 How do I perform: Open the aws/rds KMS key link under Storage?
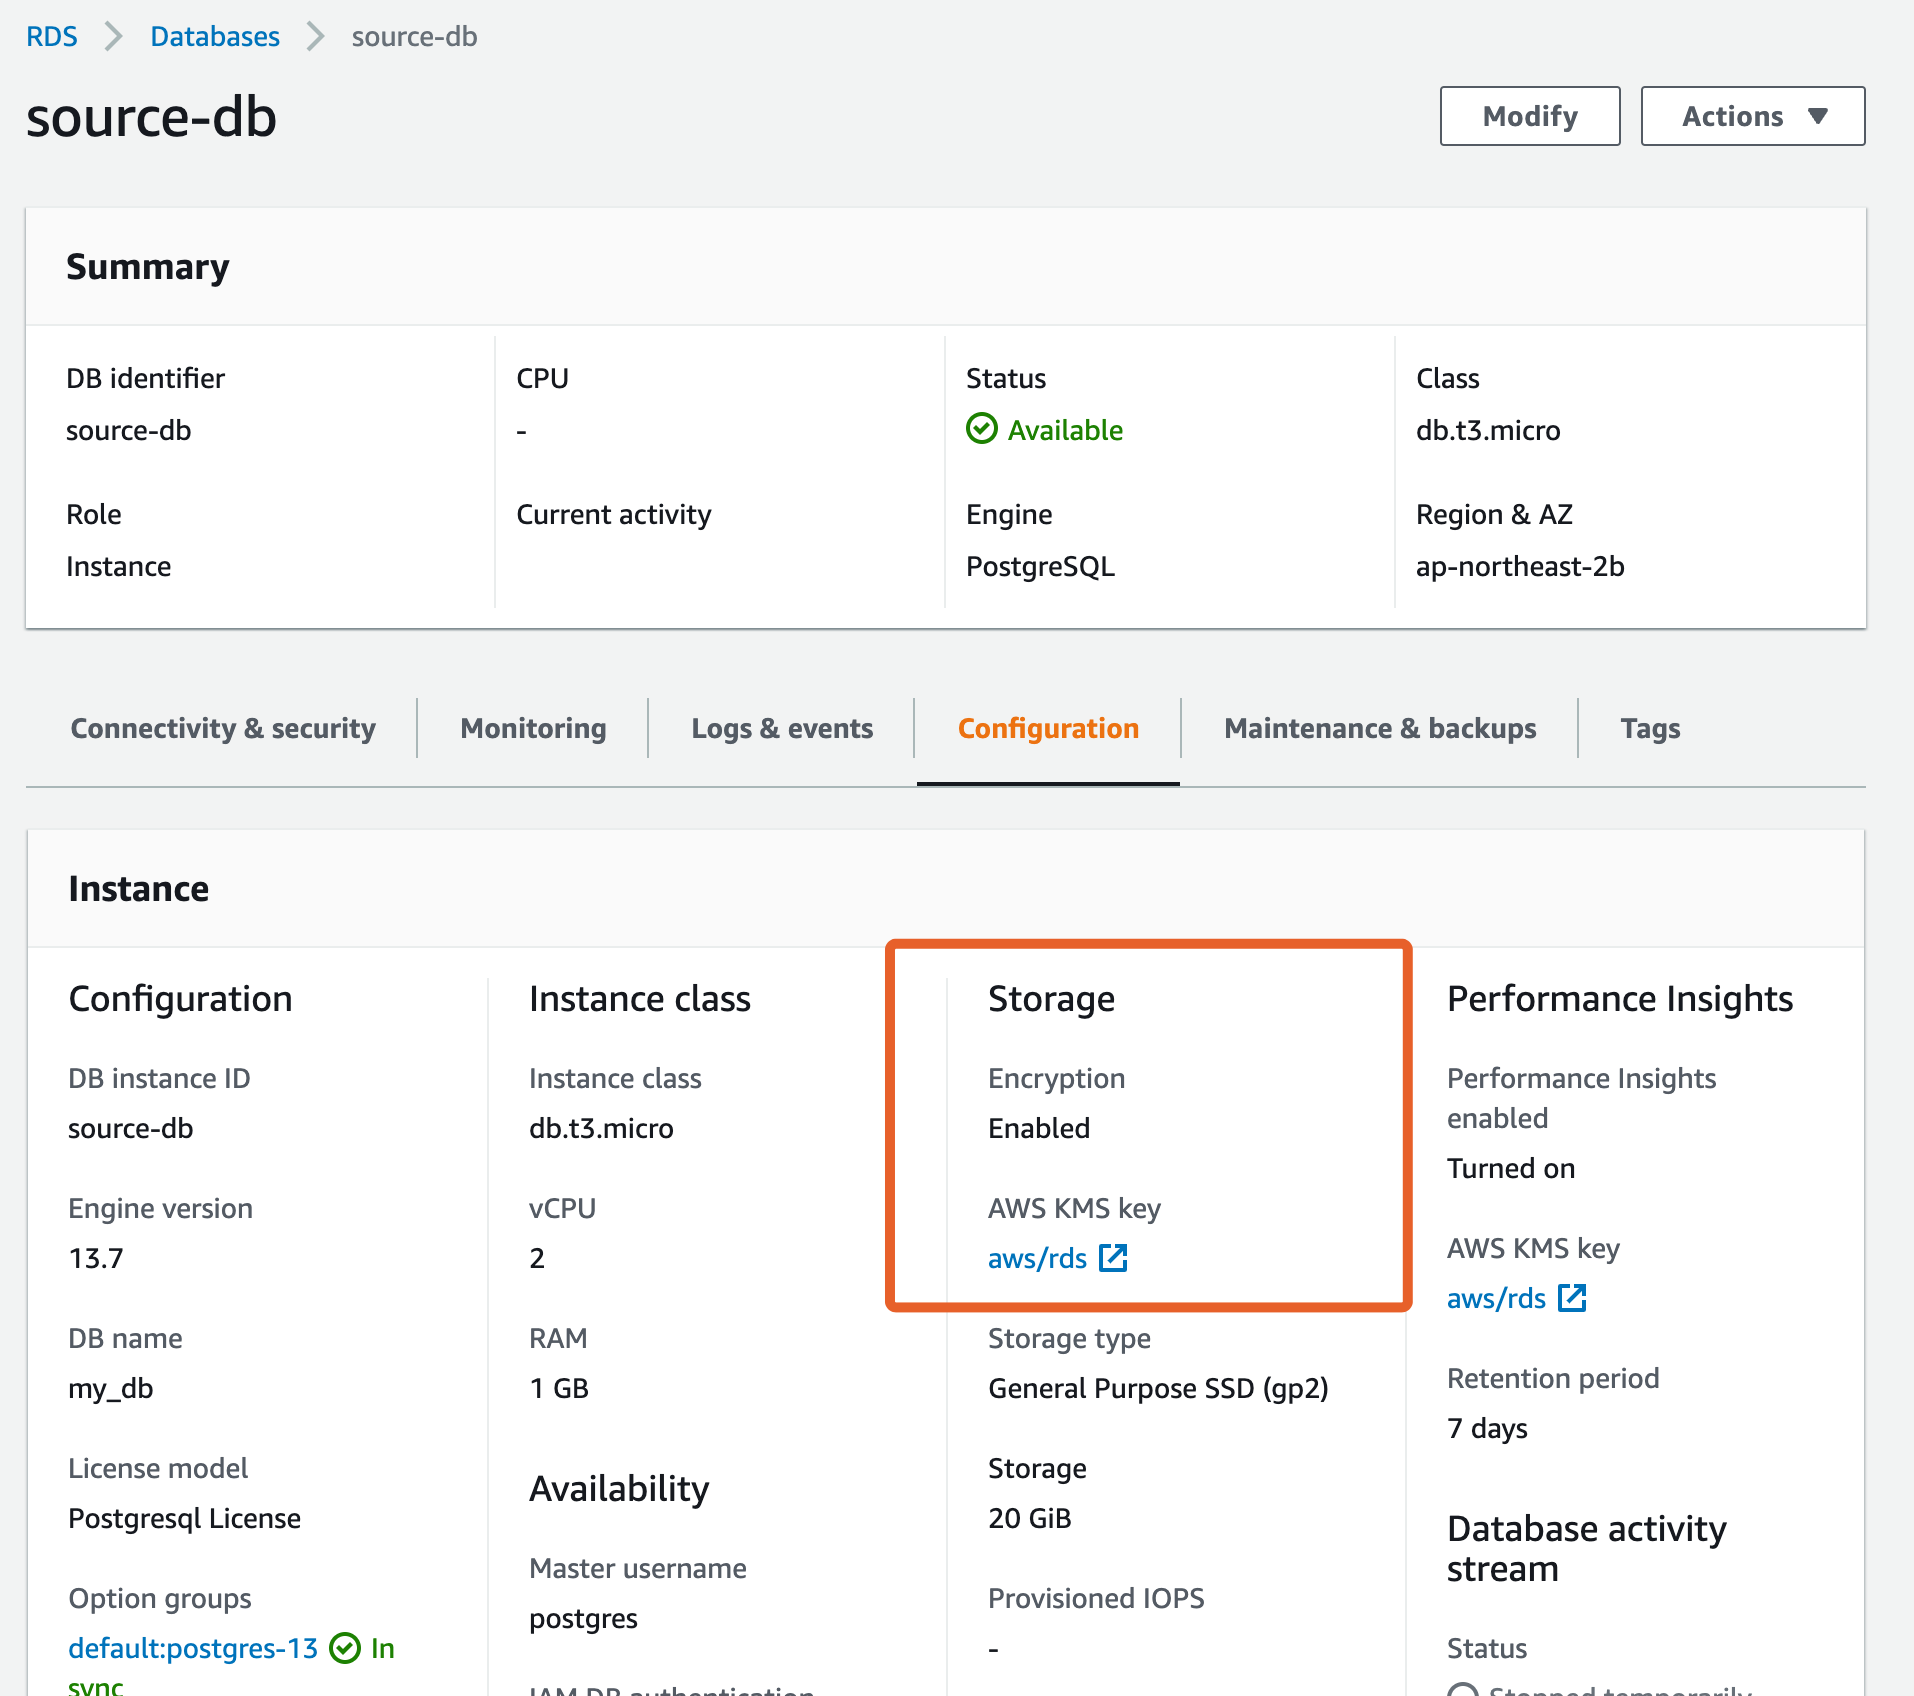click(1038, 1258)
